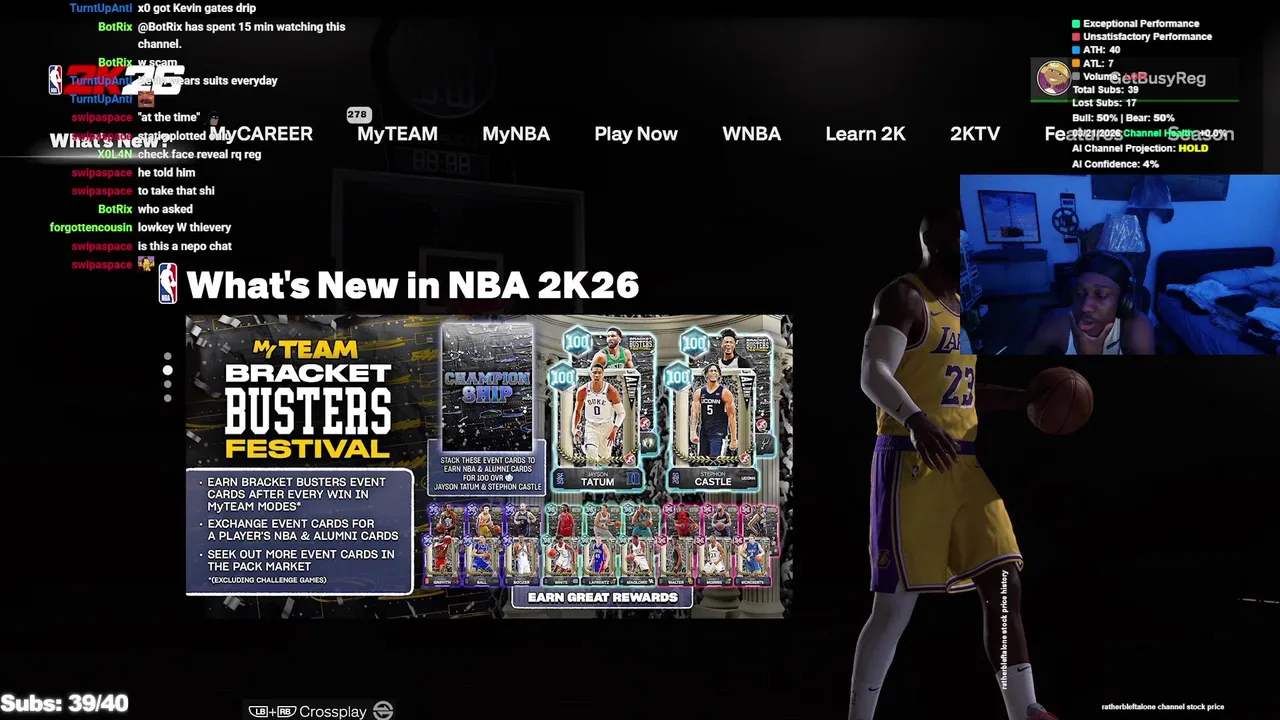Click BotRix's '15 min watching' chat message

[x=241, y=35]
